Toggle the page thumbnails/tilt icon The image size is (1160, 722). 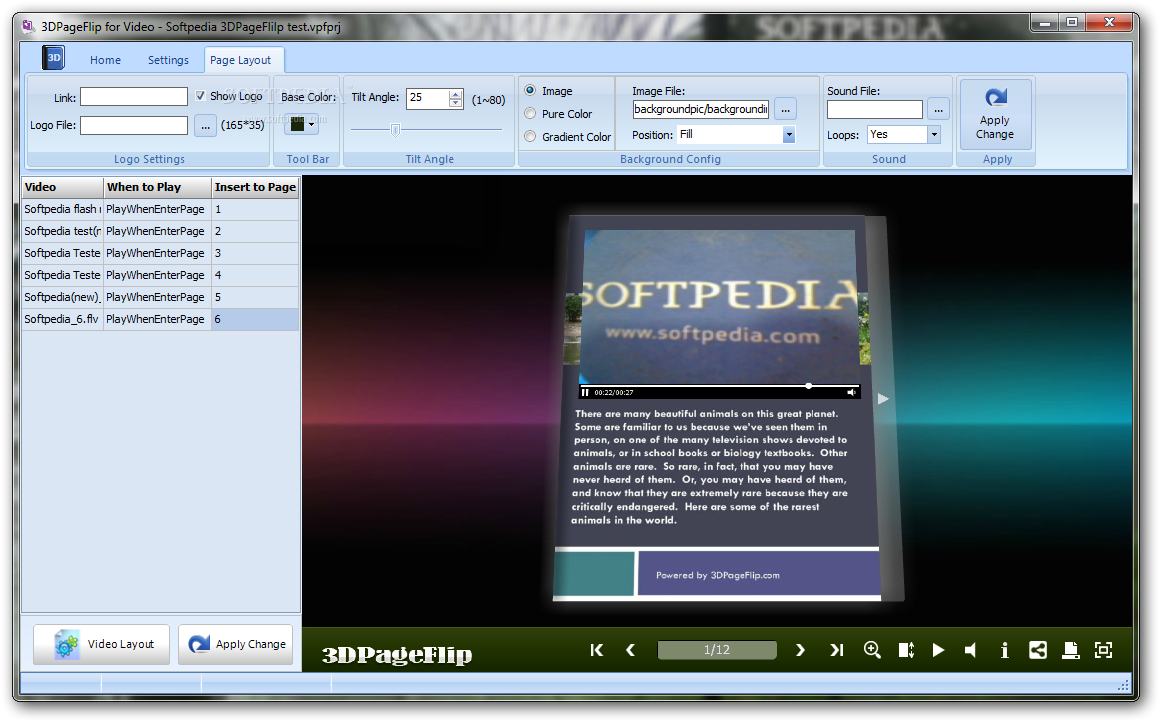[906, 650]
